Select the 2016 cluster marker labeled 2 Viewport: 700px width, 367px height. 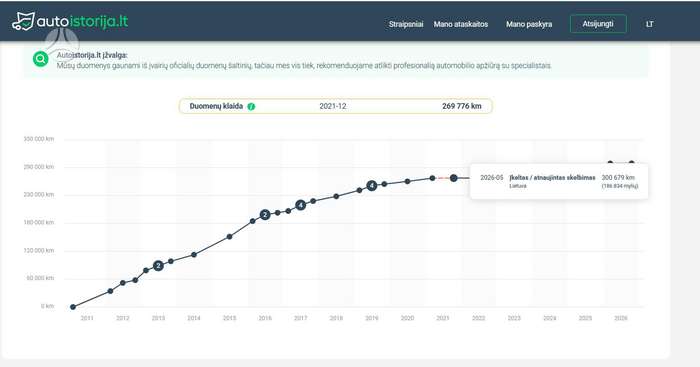point(265,215)
